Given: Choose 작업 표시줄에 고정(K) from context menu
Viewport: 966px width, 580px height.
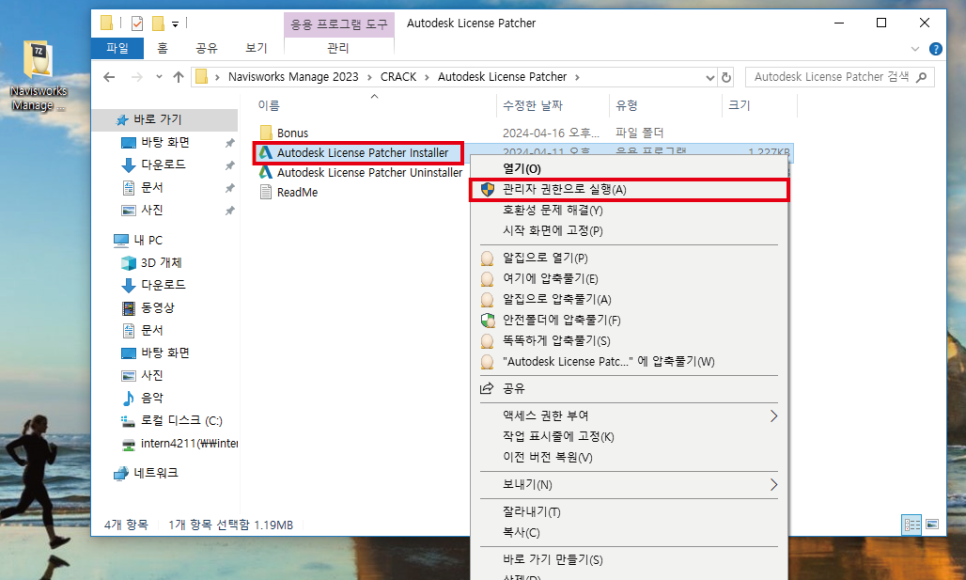Looking at the screenshot, I should tap(629, 436).
